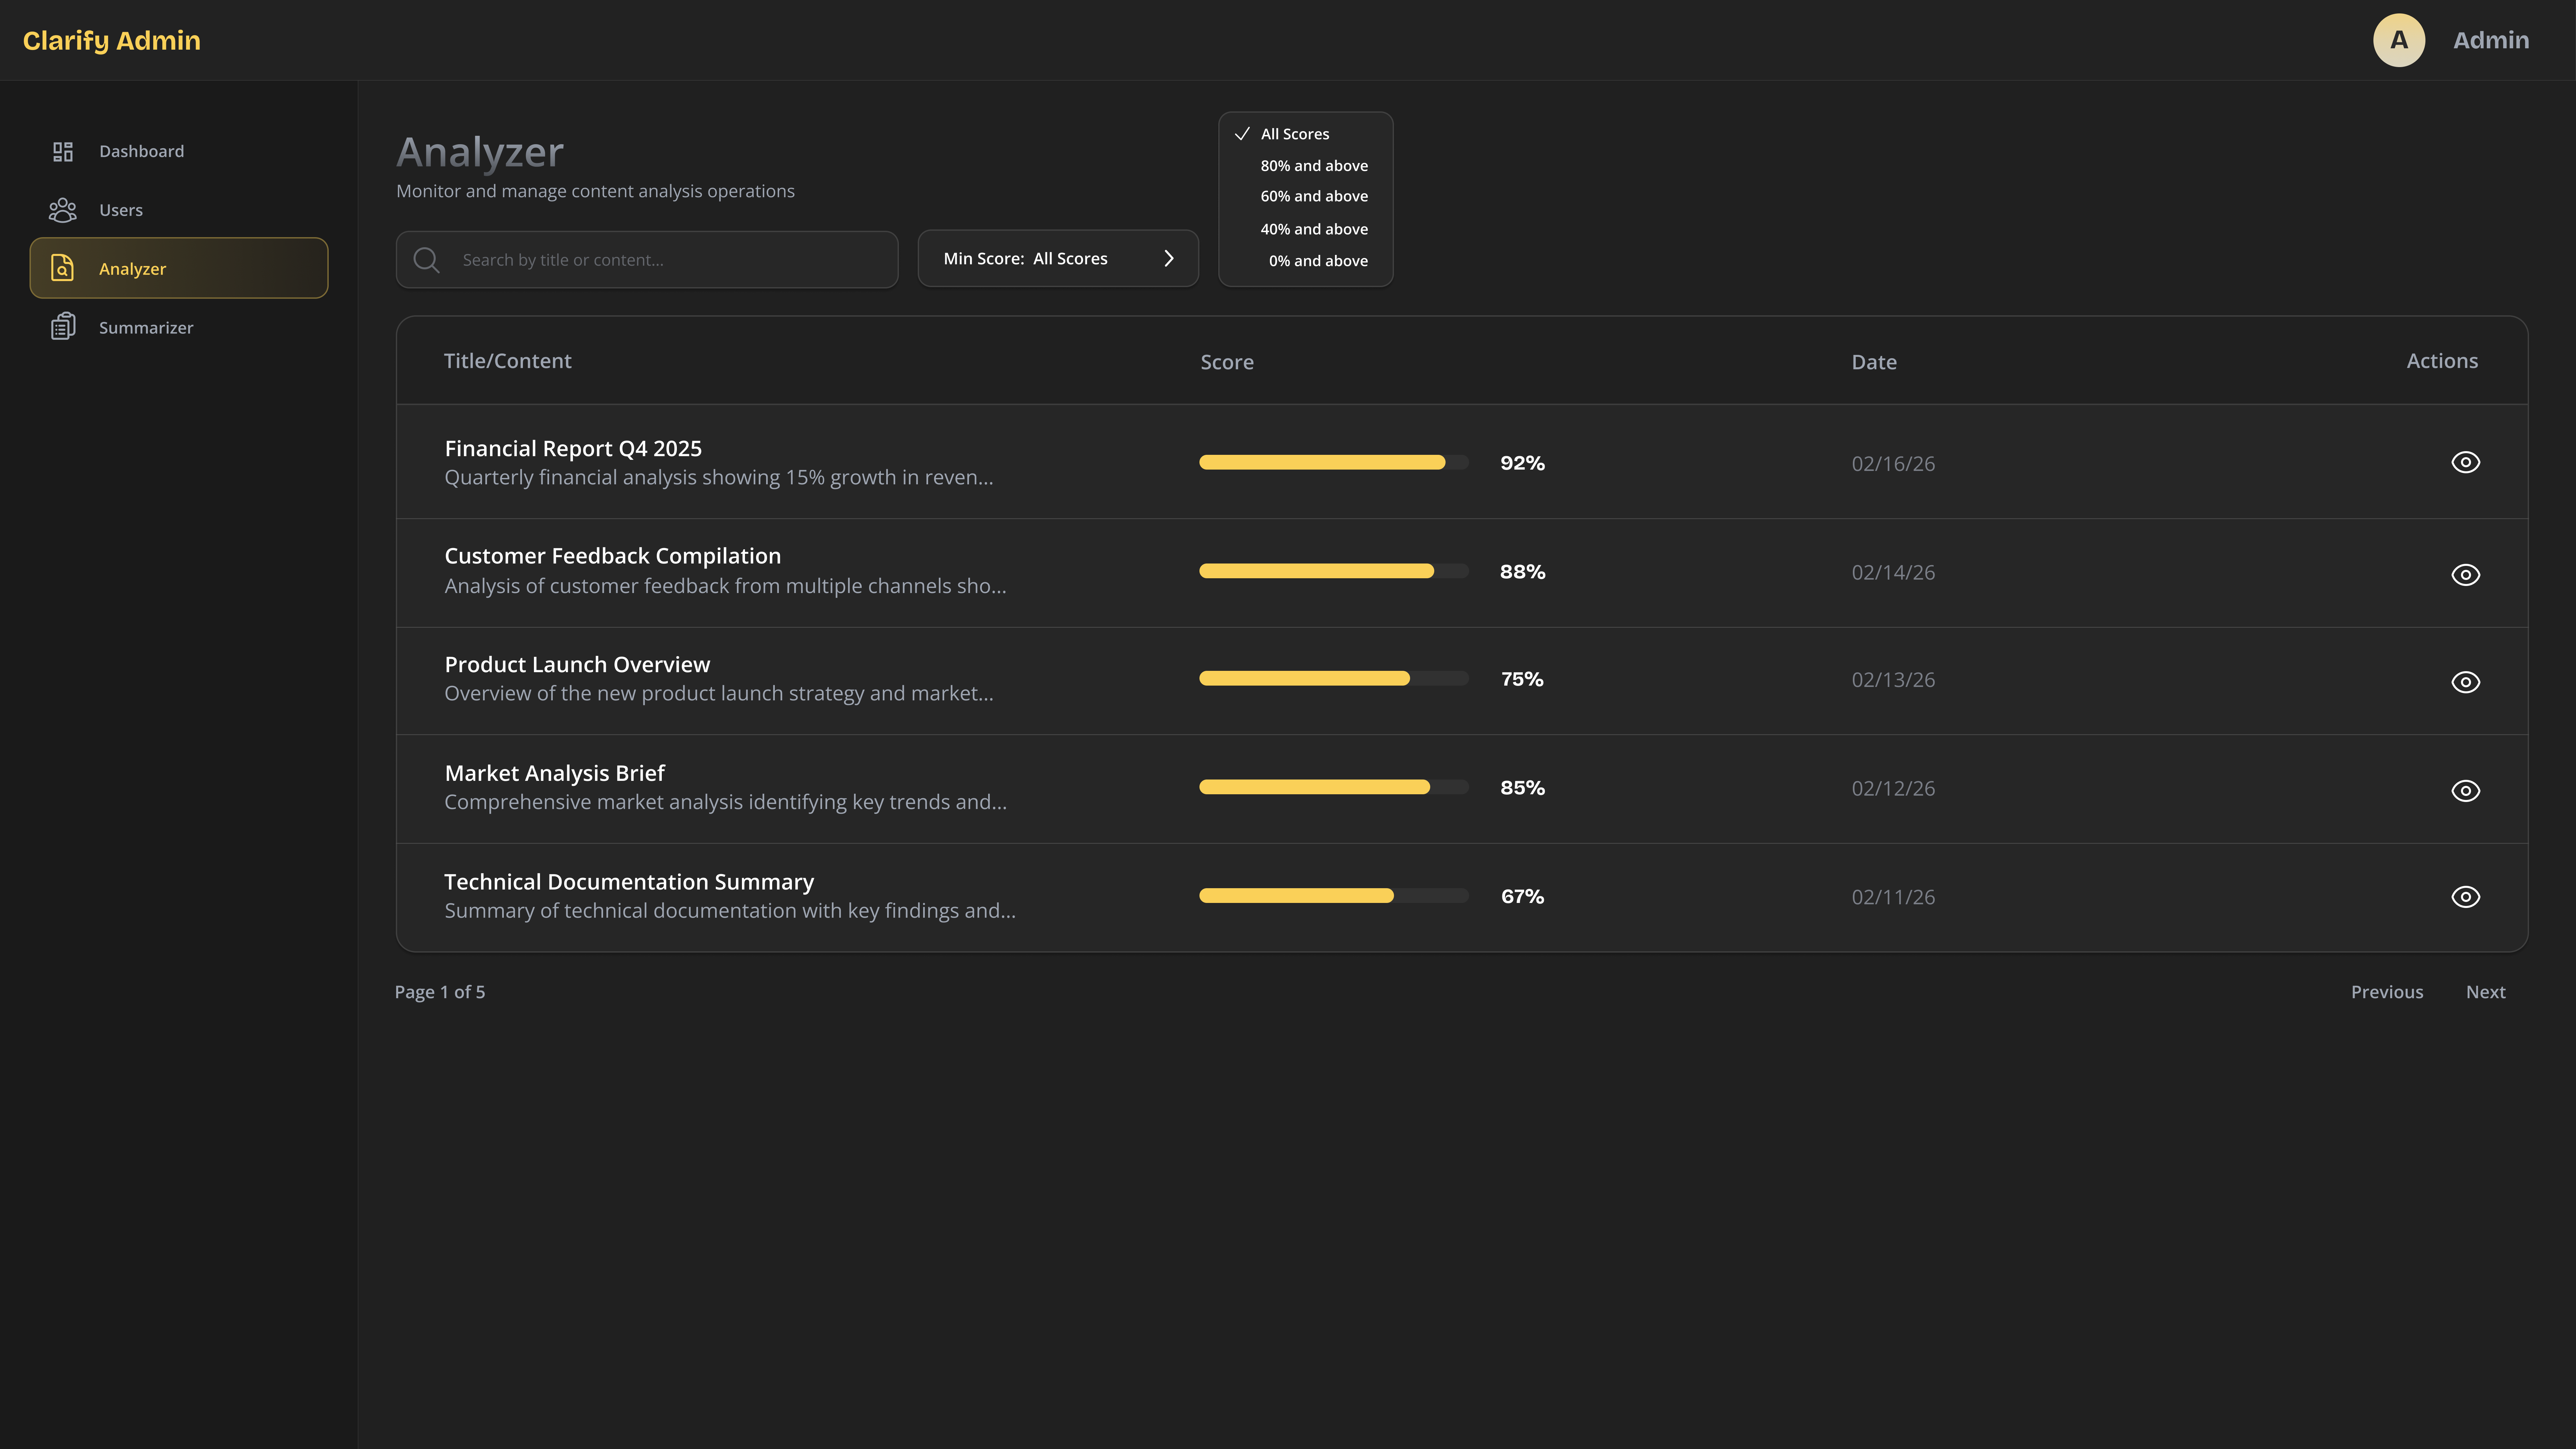The height and width of the screenshot is (1449, 2576).
Task: Focus the search by title or content field
Action: (647, 260)
